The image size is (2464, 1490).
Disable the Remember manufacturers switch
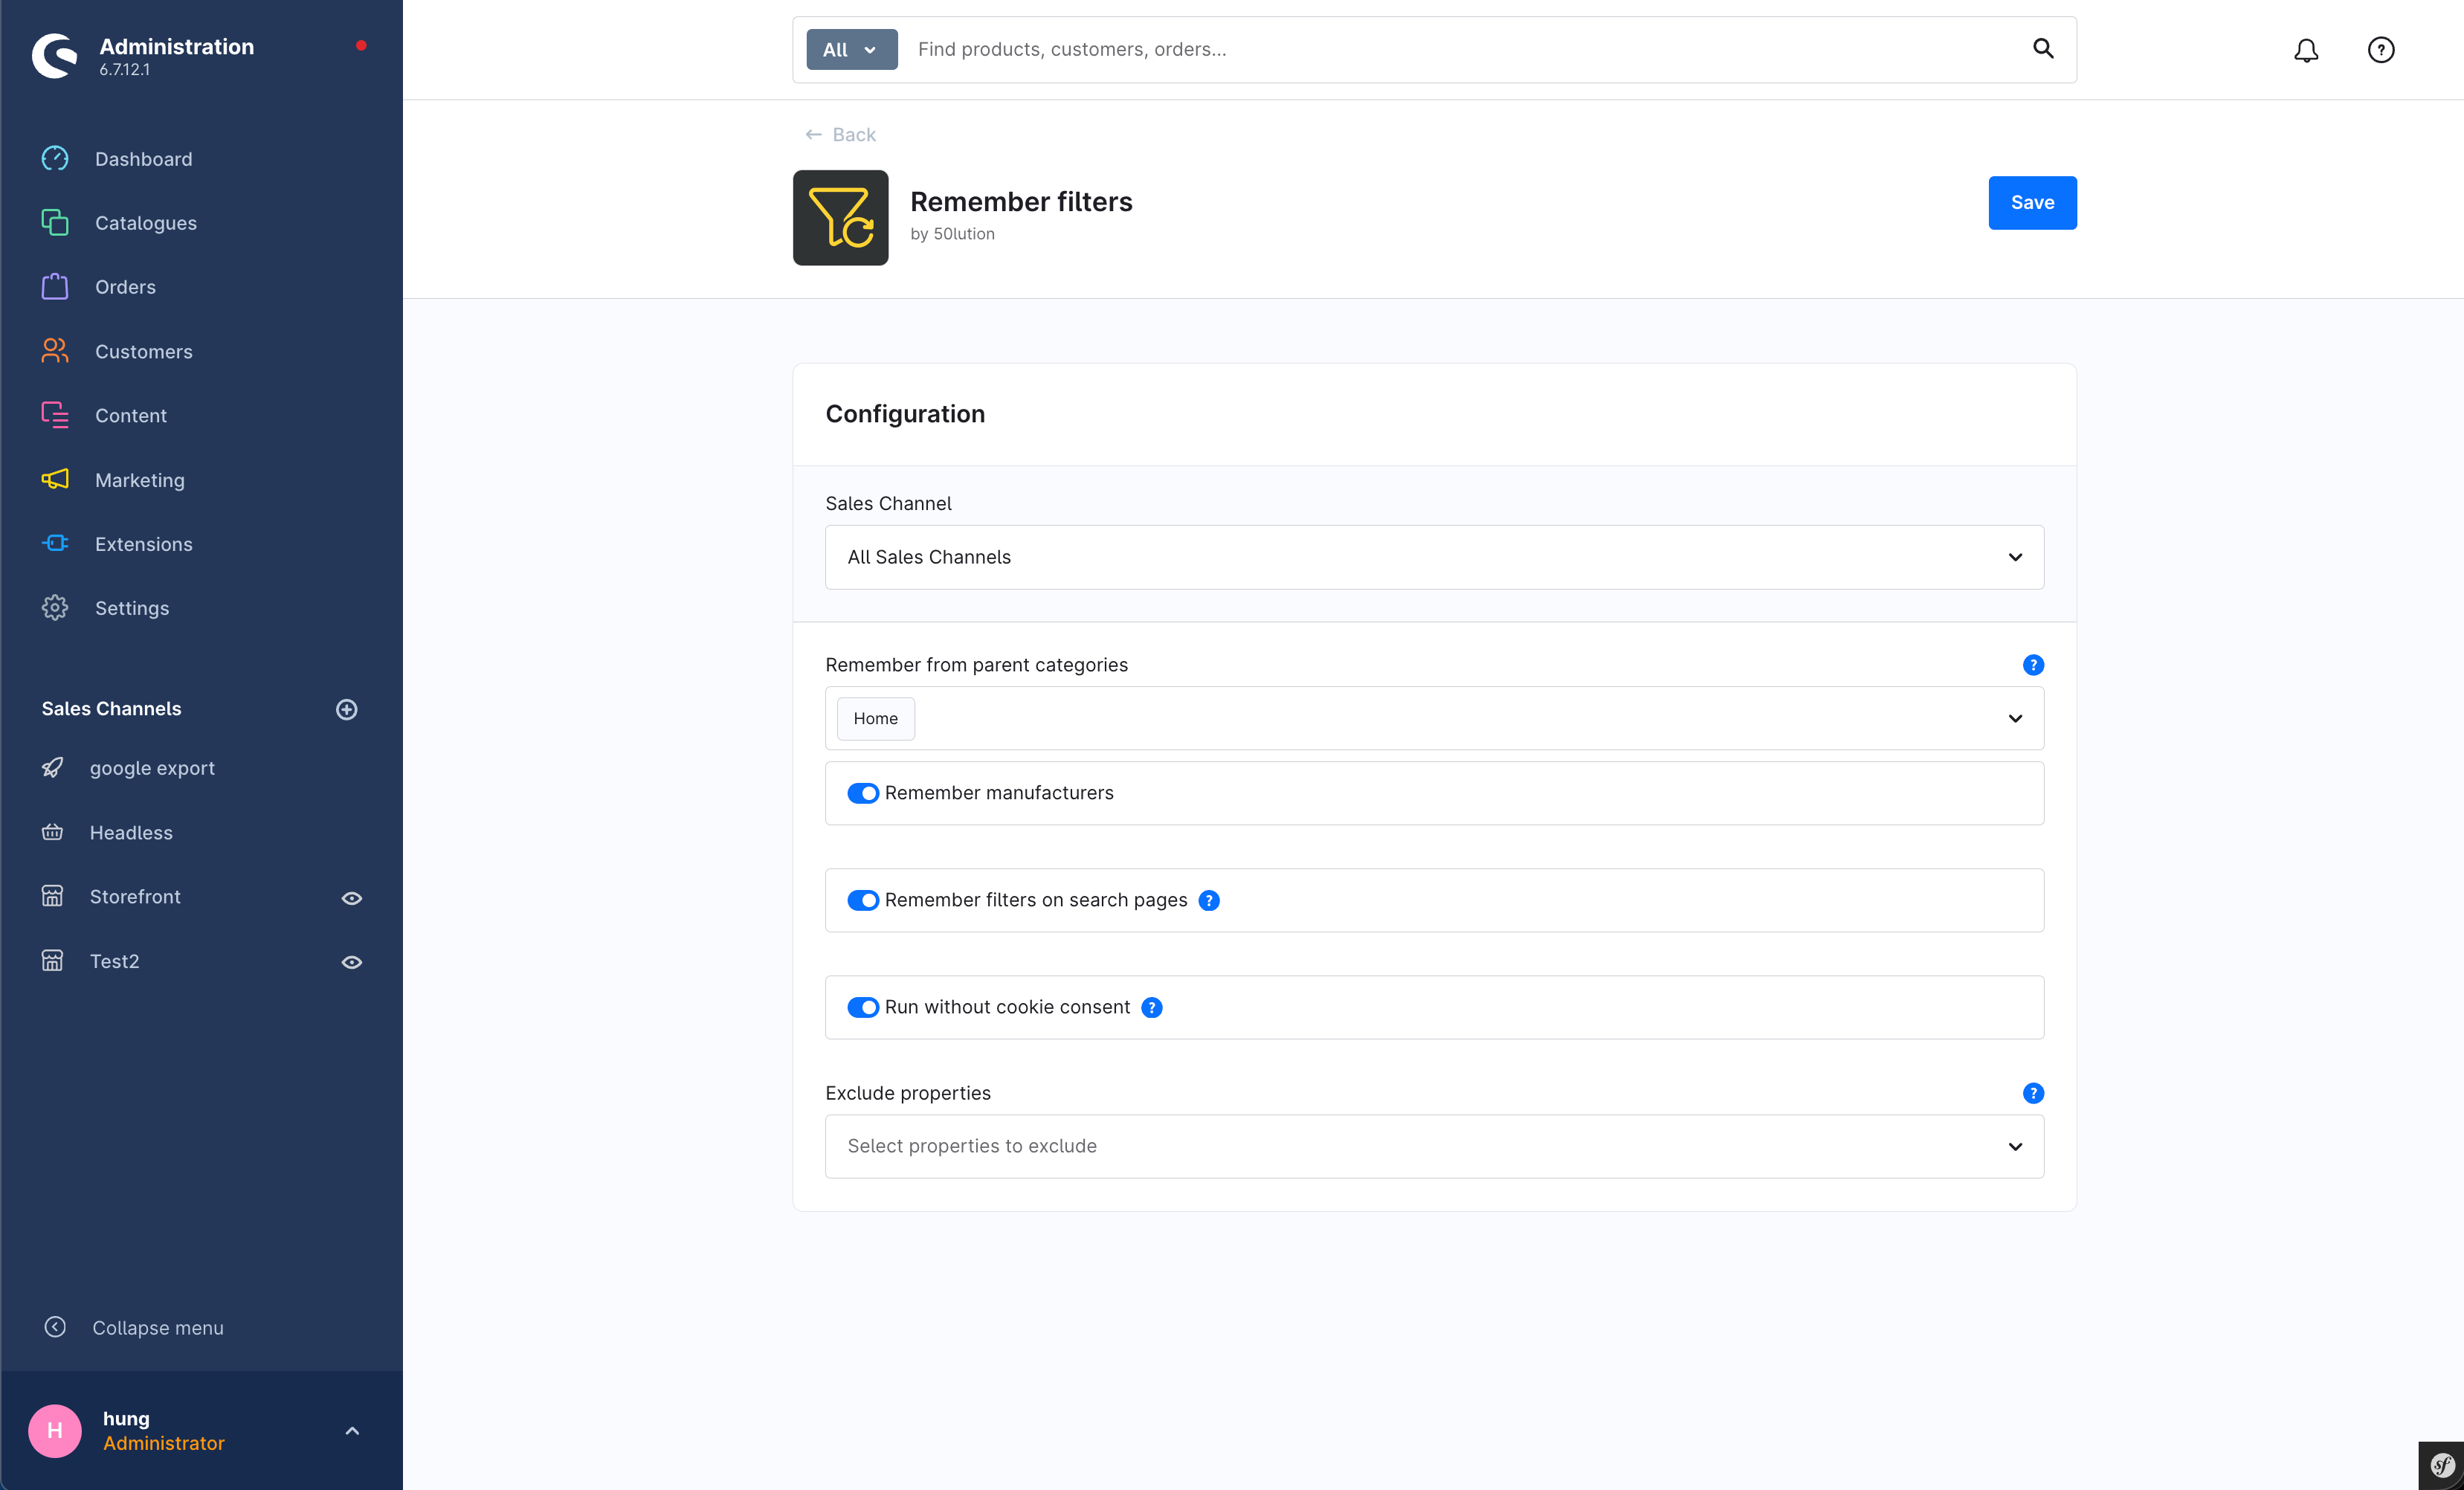[863, 793]
